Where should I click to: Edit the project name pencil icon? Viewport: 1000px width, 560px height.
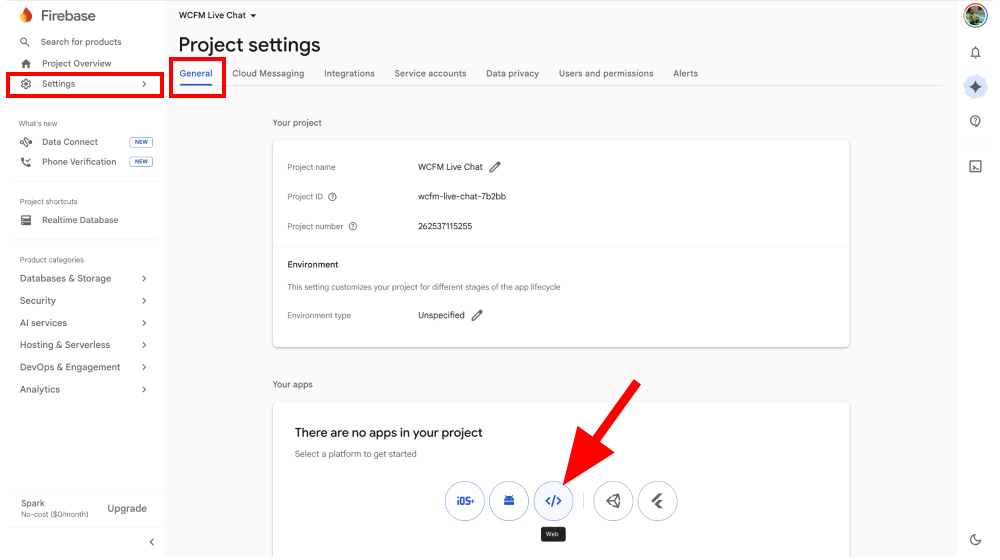point(495,167)
